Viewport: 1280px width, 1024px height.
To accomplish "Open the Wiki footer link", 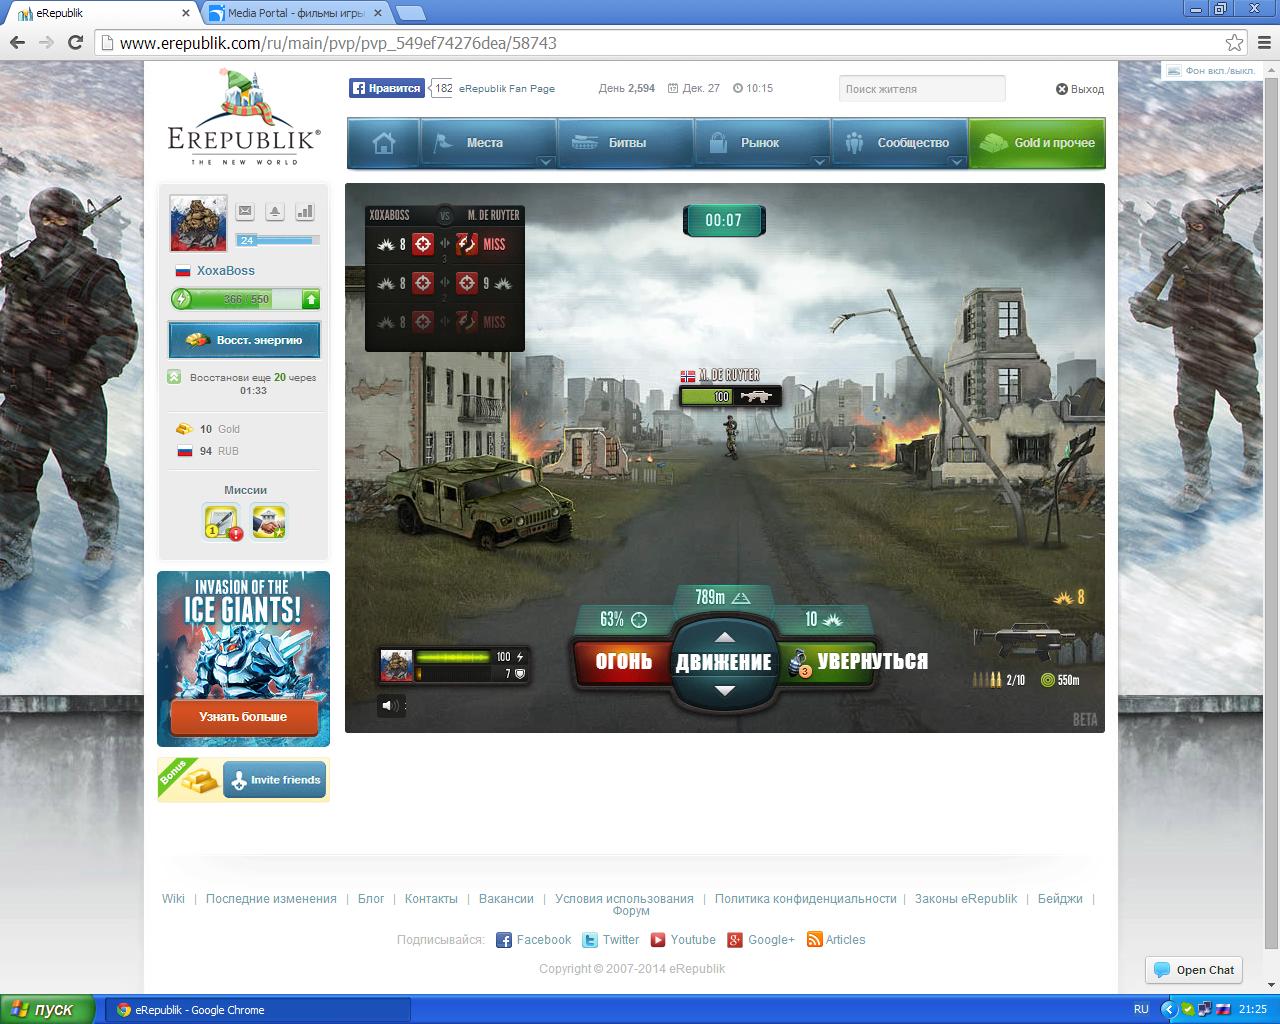I will pyautogui.click(x=173, y=899).
